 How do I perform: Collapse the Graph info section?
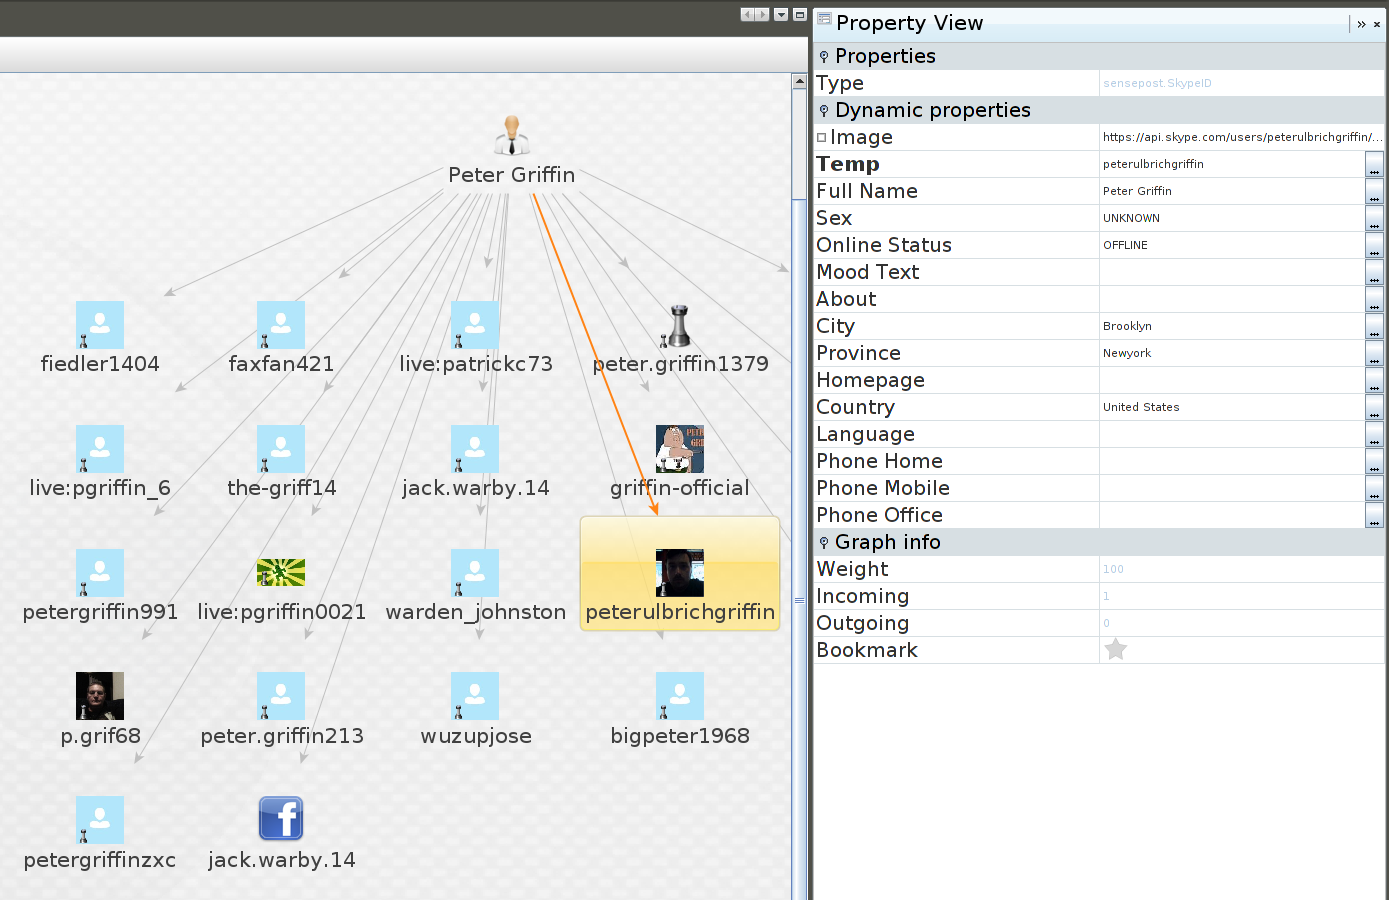[823, 542]
